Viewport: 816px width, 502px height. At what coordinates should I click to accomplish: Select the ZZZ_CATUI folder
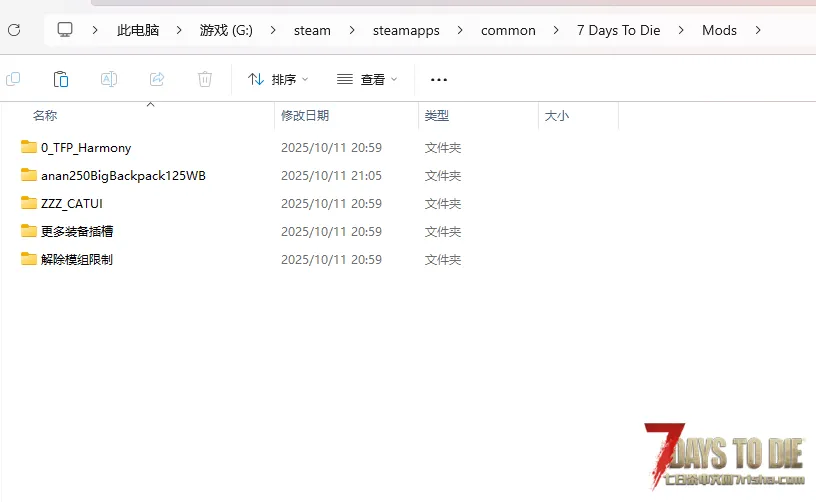(71, 203)
